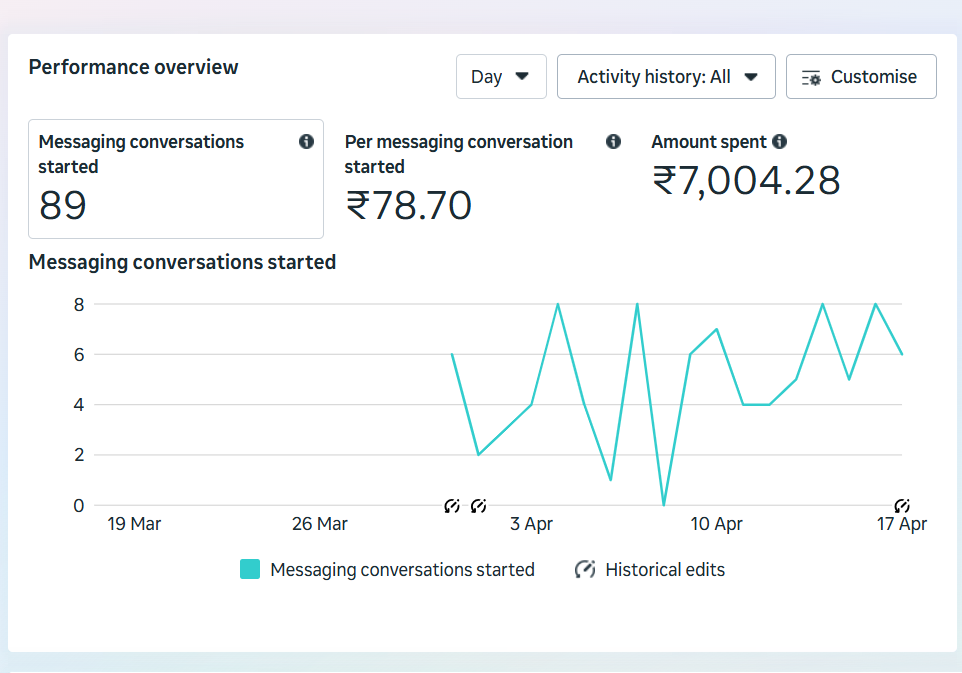Toggle the Messaging conversations started legend entry

click(403, 569)
